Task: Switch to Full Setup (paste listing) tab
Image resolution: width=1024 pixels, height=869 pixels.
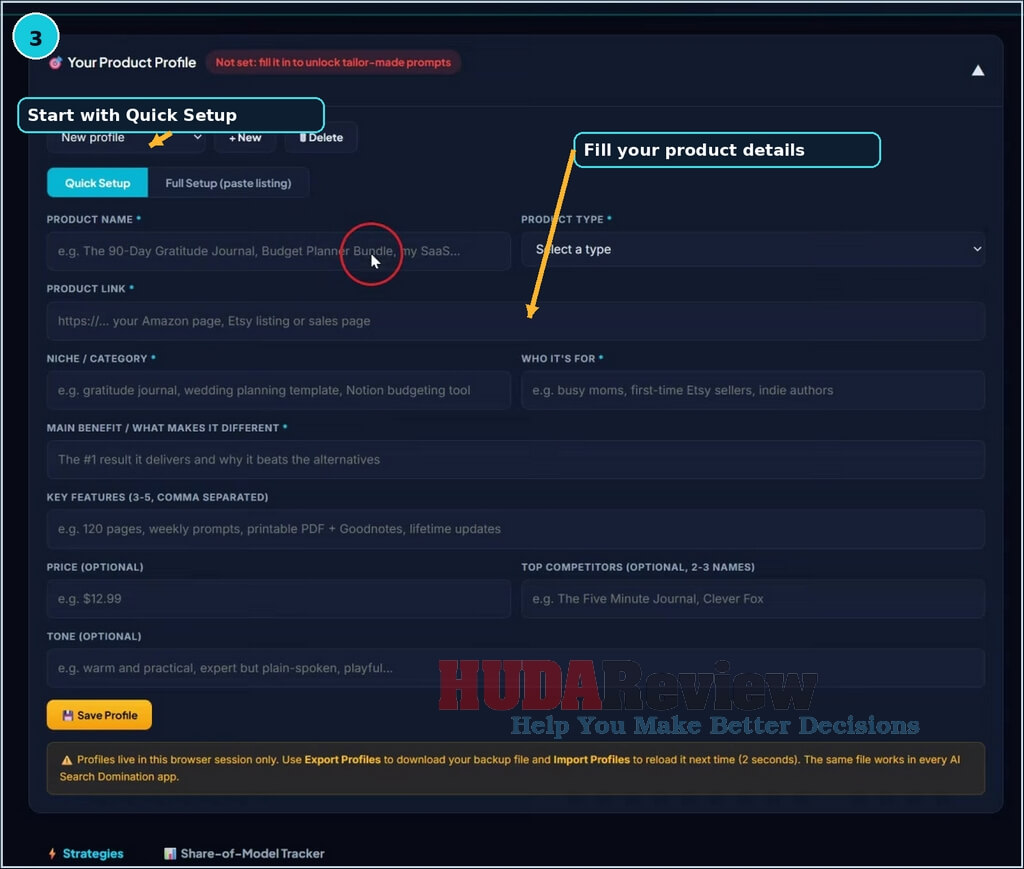Action: pyautogui.click(x=229, y=183)
